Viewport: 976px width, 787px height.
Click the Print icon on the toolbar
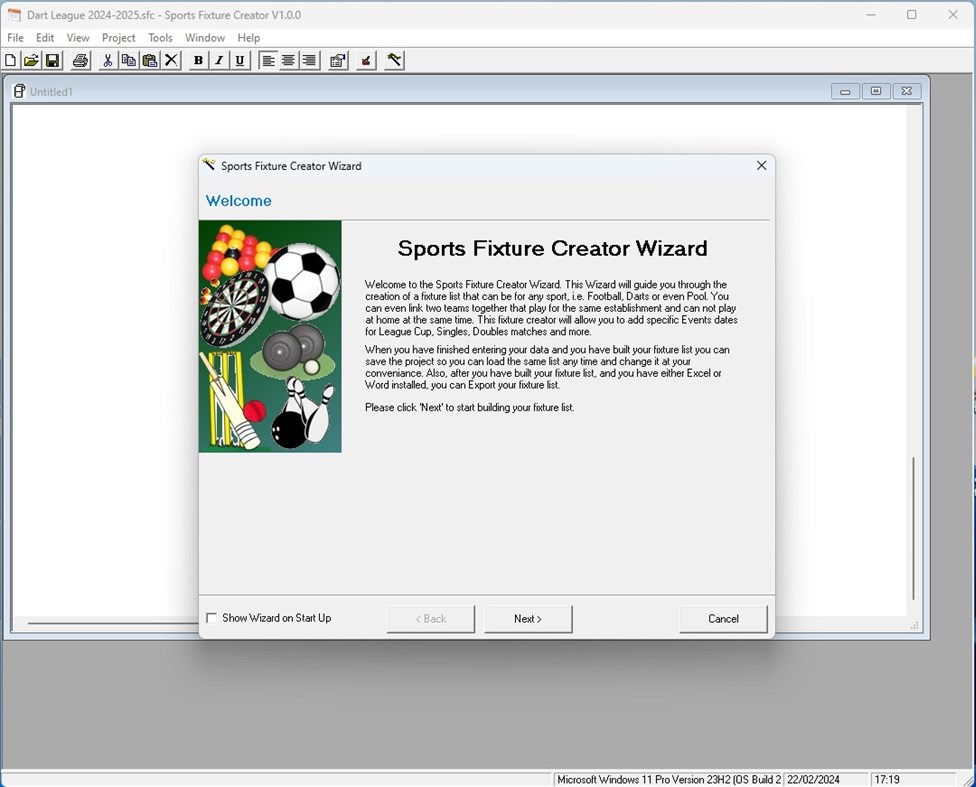tap(80, 60)
